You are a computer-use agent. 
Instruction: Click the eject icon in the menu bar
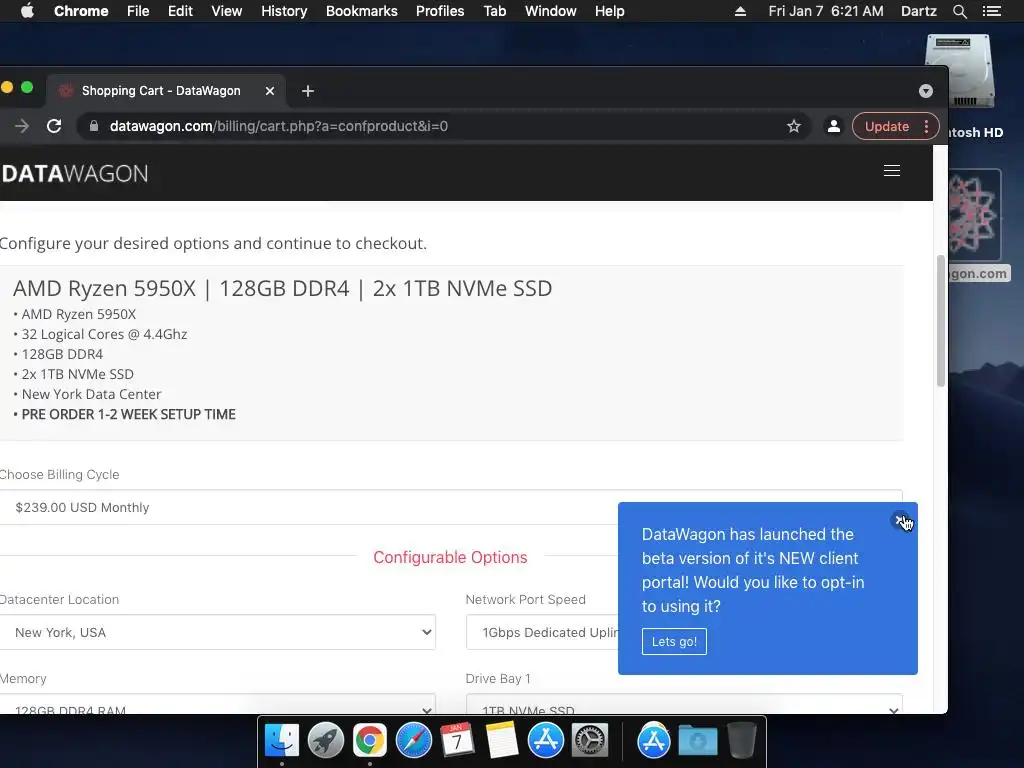[x=740, y=11]
